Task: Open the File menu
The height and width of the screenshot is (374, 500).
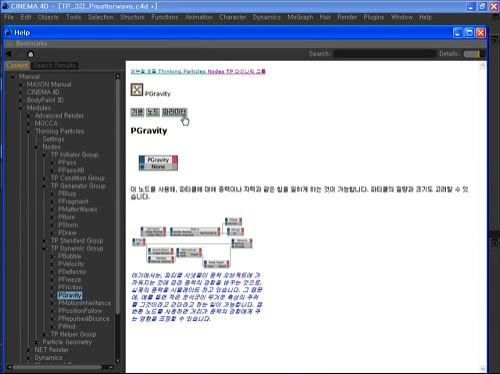Action: click(9, 17)
